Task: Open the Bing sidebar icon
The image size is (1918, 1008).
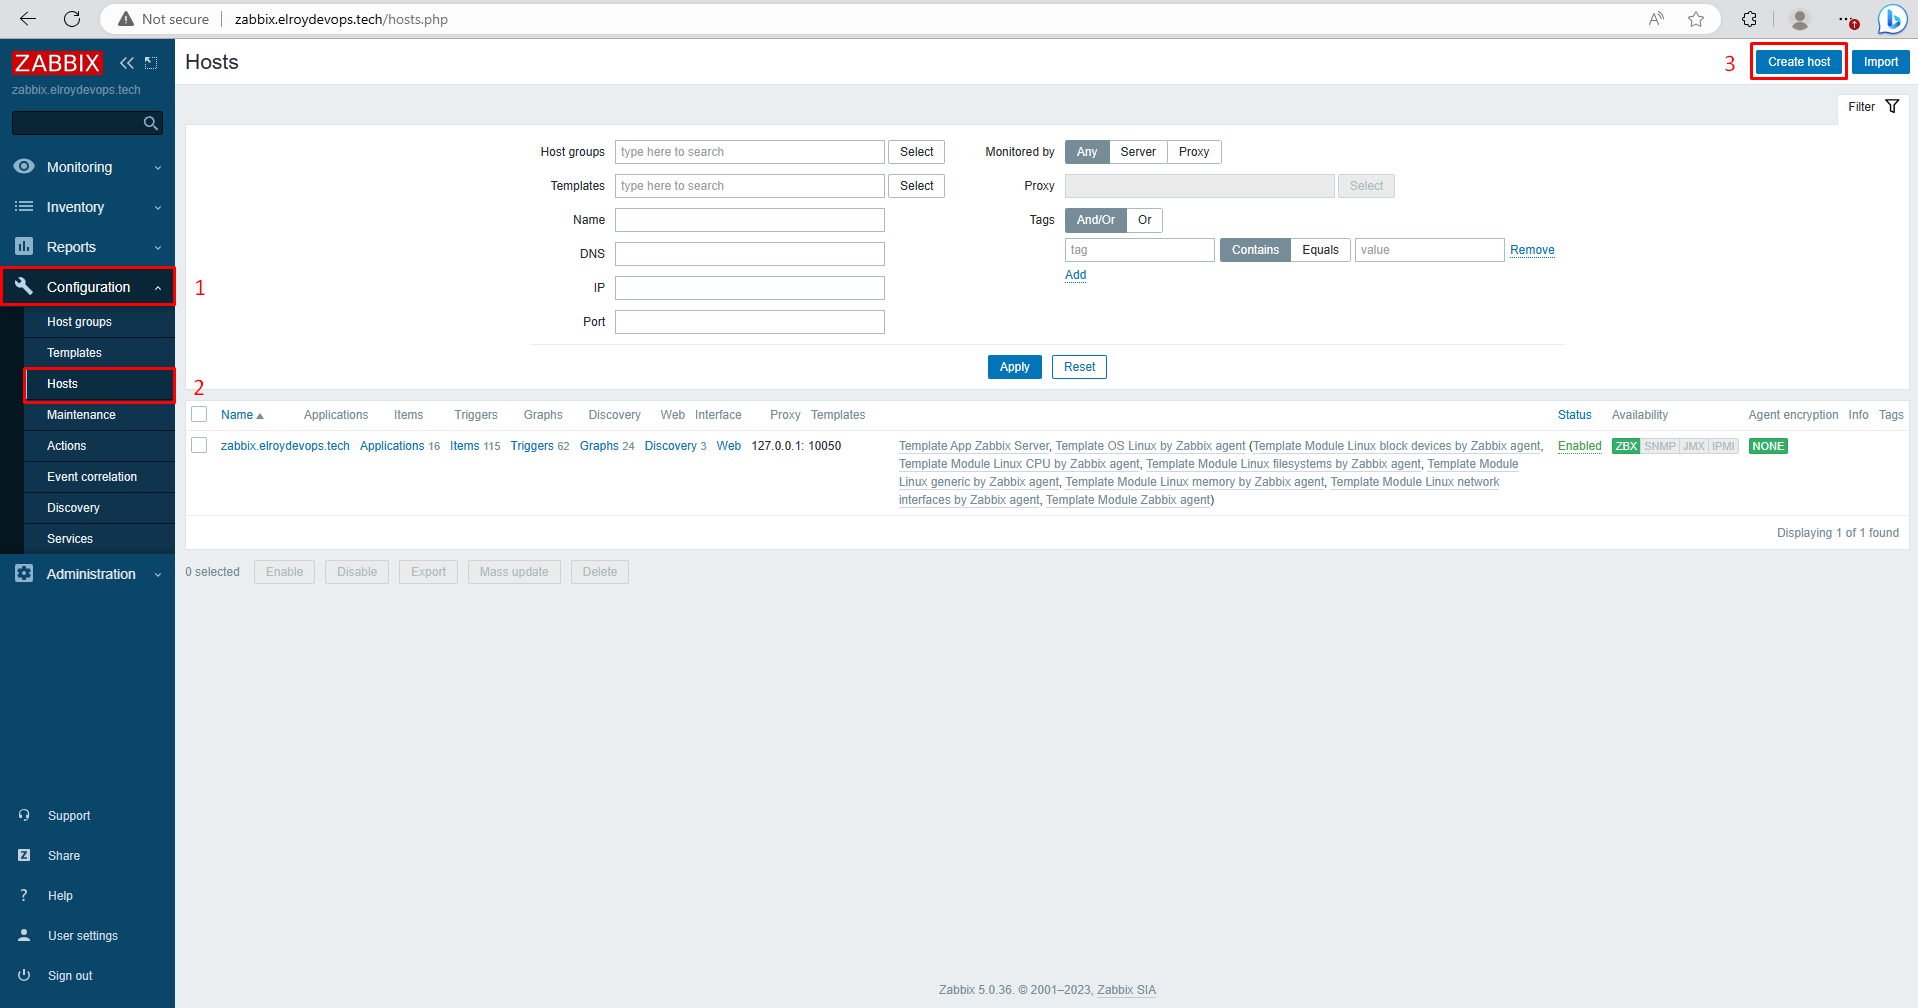Action: (1892, 19)
